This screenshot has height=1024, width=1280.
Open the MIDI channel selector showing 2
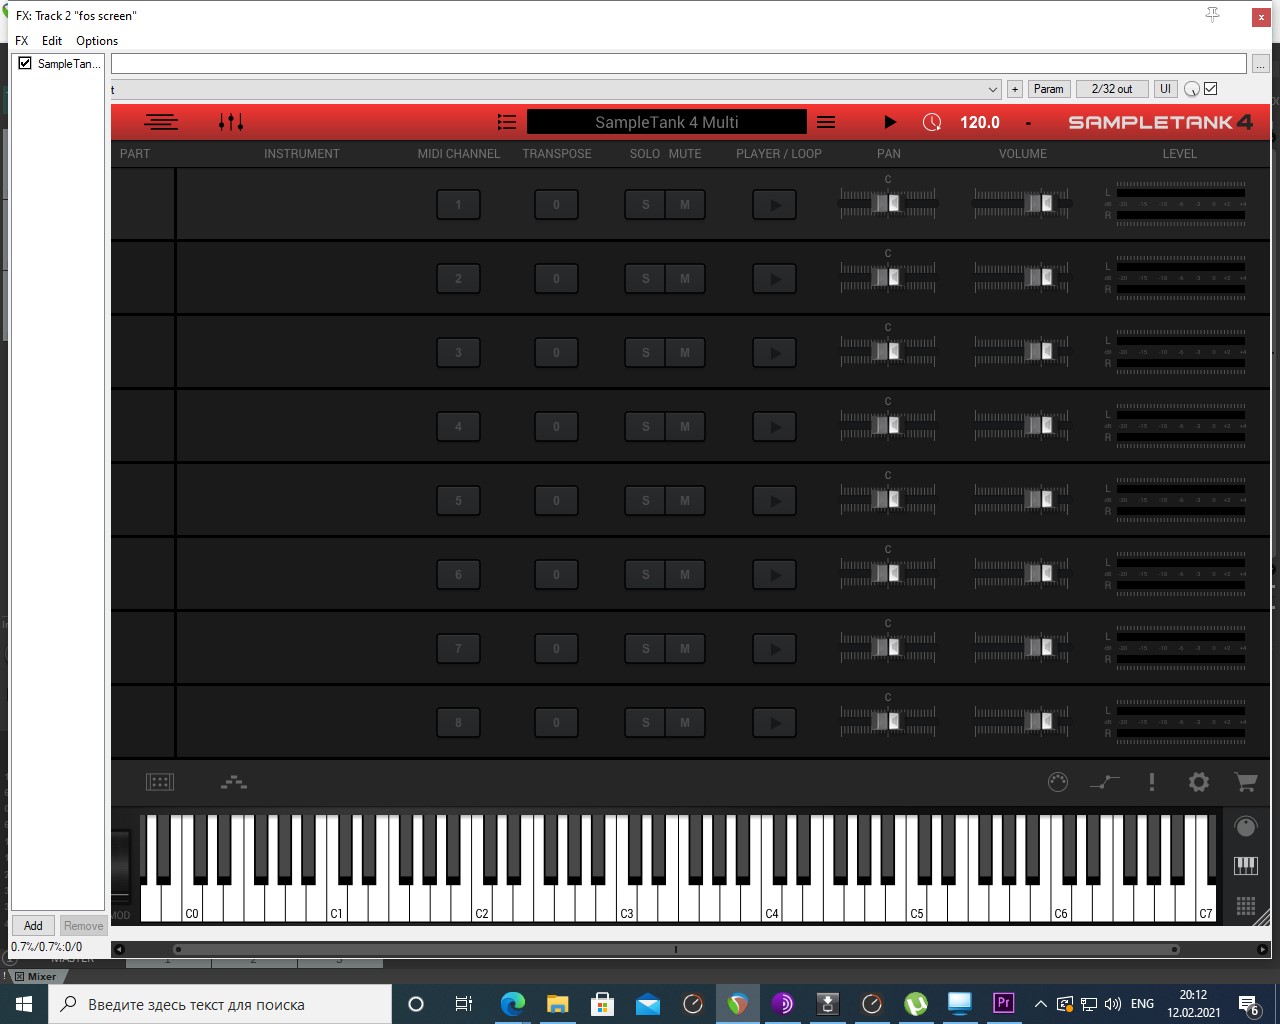(459, 279)
